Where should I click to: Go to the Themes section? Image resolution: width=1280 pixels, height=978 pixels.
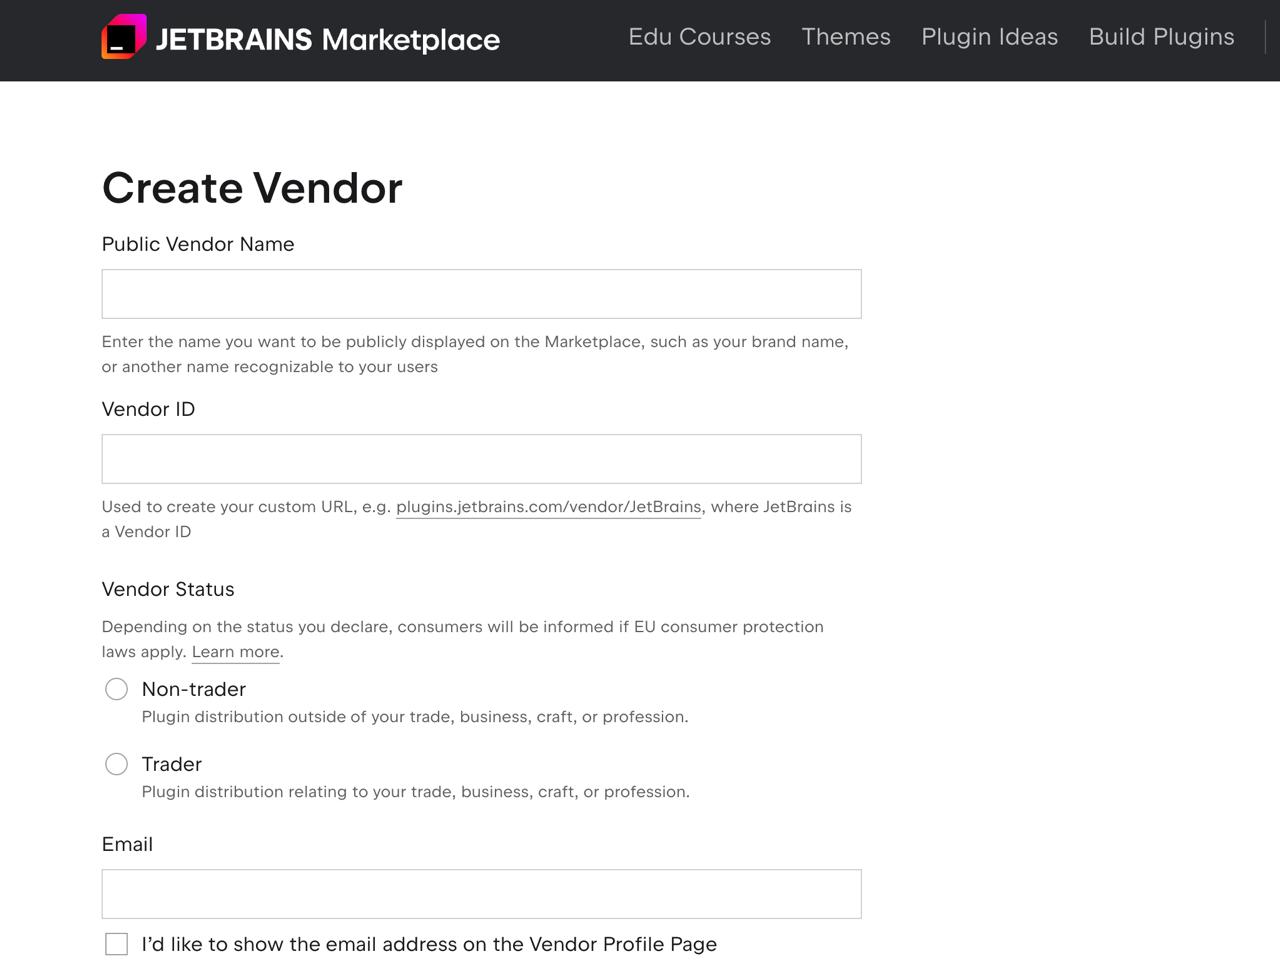pyautogui.click(x=845, y=37)
